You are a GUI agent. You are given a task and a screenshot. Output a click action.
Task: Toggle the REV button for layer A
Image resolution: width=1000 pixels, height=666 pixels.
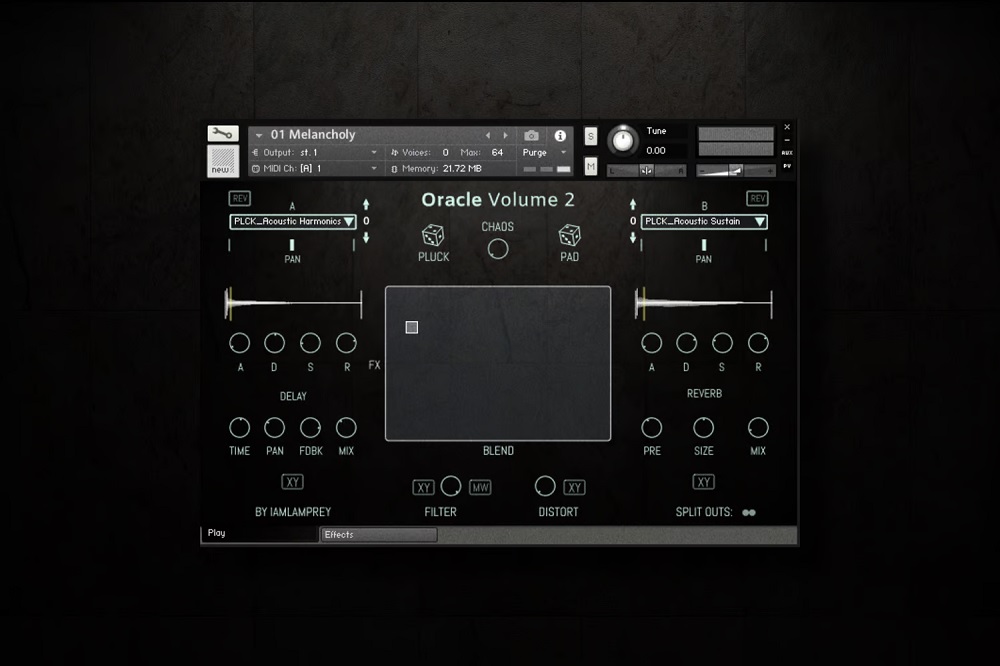tap(239, 198)
